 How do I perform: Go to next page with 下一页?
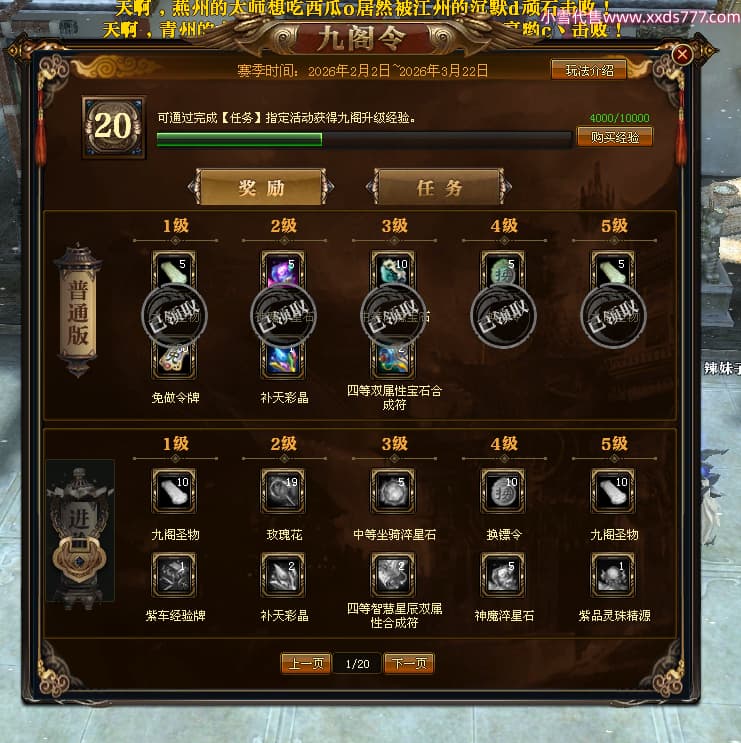(409, 663)
